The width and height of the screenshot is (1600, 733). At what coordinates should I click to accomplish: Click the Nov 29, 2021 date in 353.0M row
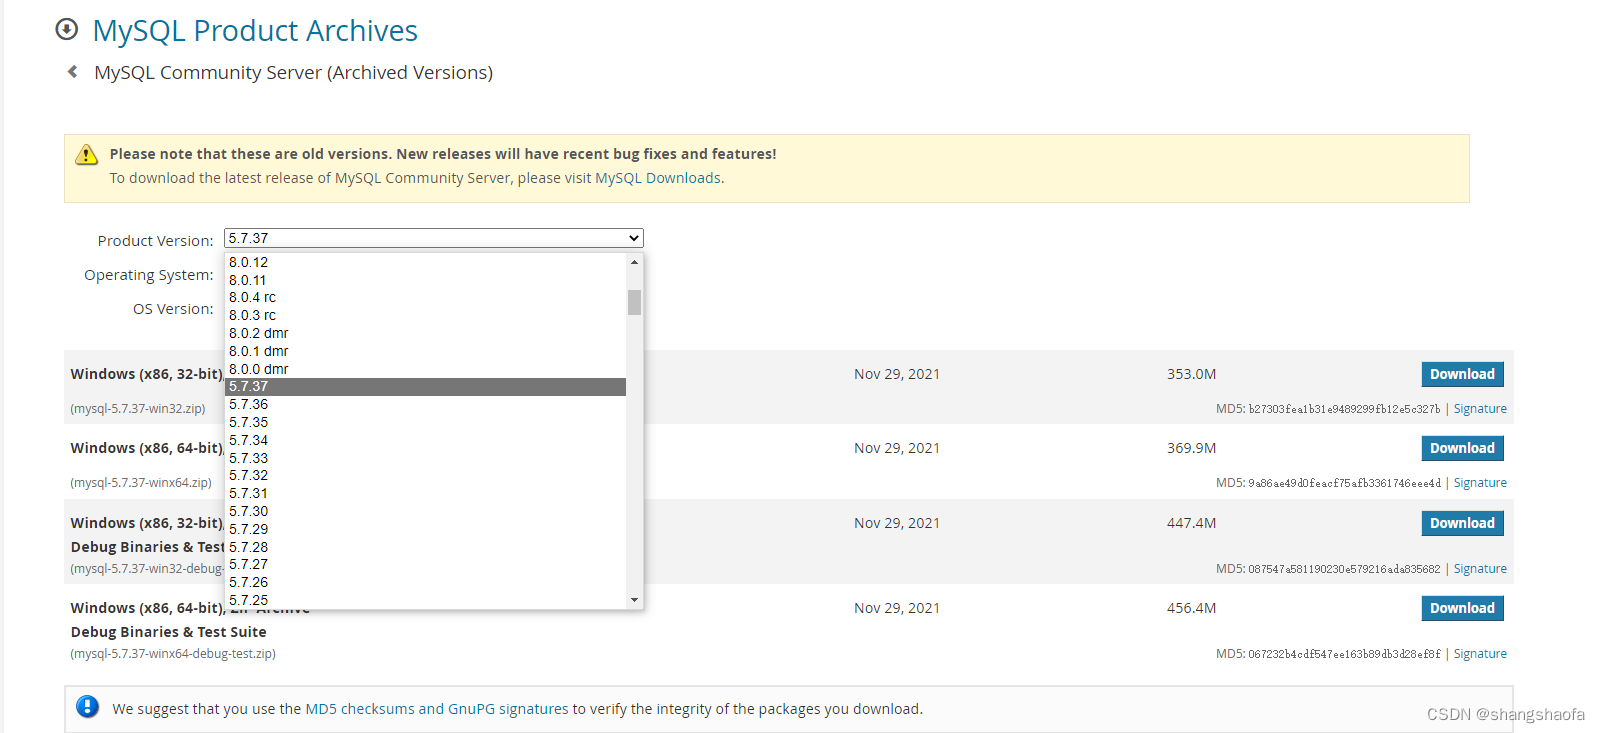click(x=897, y=374)
